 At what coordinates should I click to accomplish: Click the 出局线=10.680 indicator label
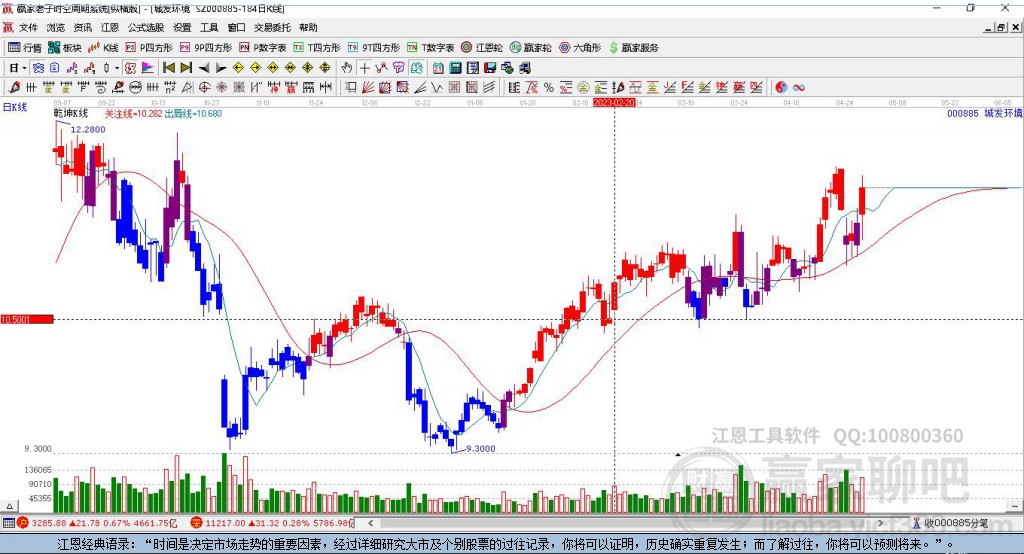[x=193, y=114]
